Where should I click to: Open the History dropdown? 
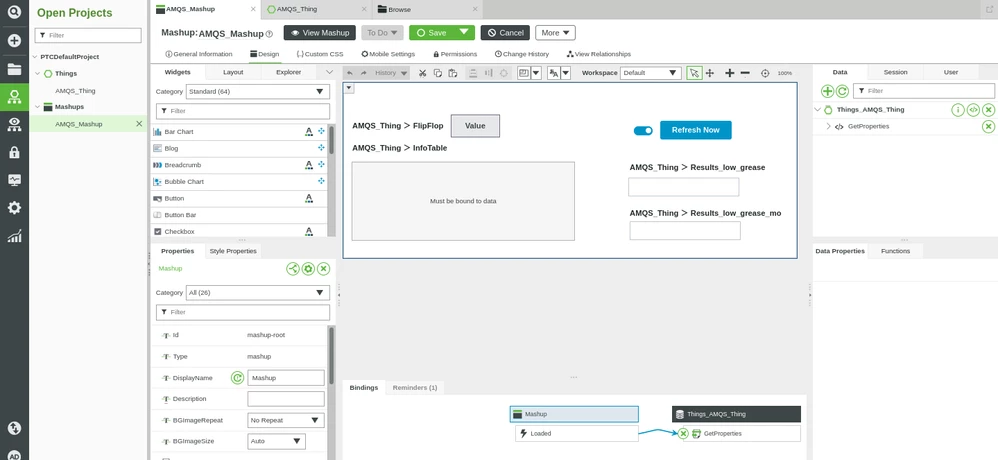pyautogui.click(x=390, y=73)
